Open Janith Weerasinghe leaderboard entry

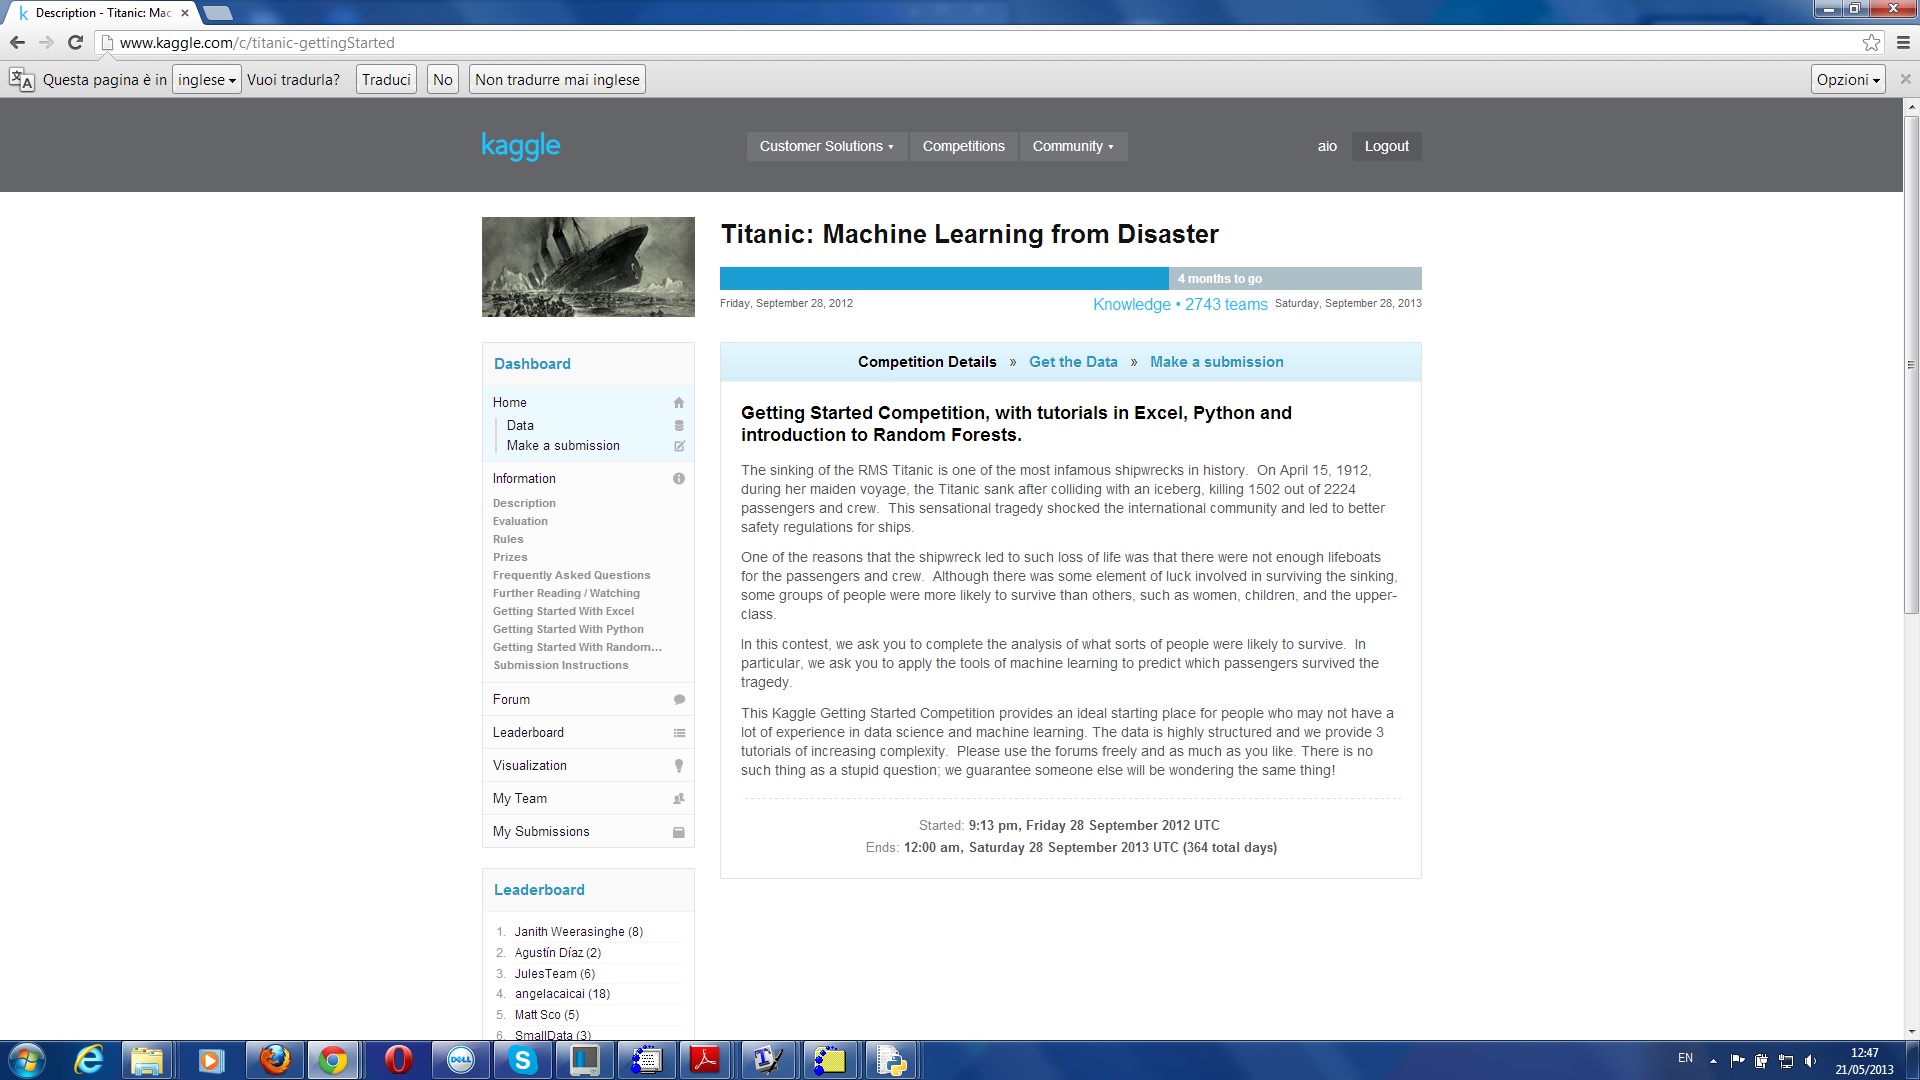point(579,932)
